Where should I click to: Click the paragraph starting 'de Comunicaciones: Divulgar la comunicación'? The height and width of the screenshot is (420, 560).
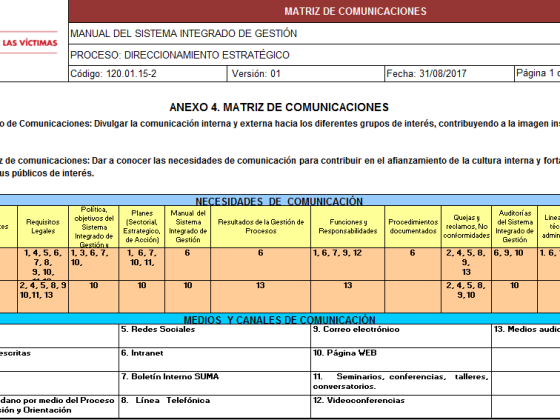pos(280,124)
